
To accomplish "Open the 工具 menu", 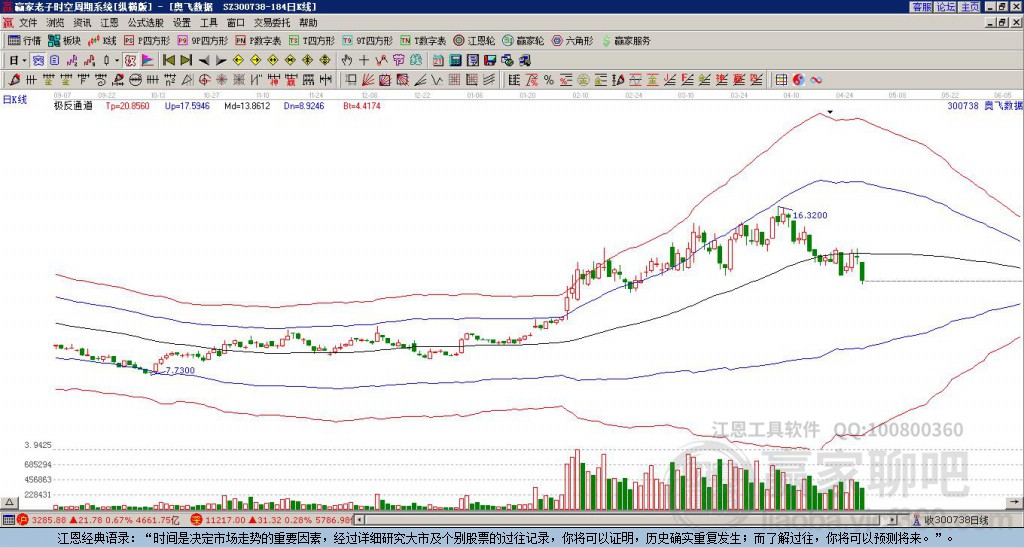I will point(209,23).
